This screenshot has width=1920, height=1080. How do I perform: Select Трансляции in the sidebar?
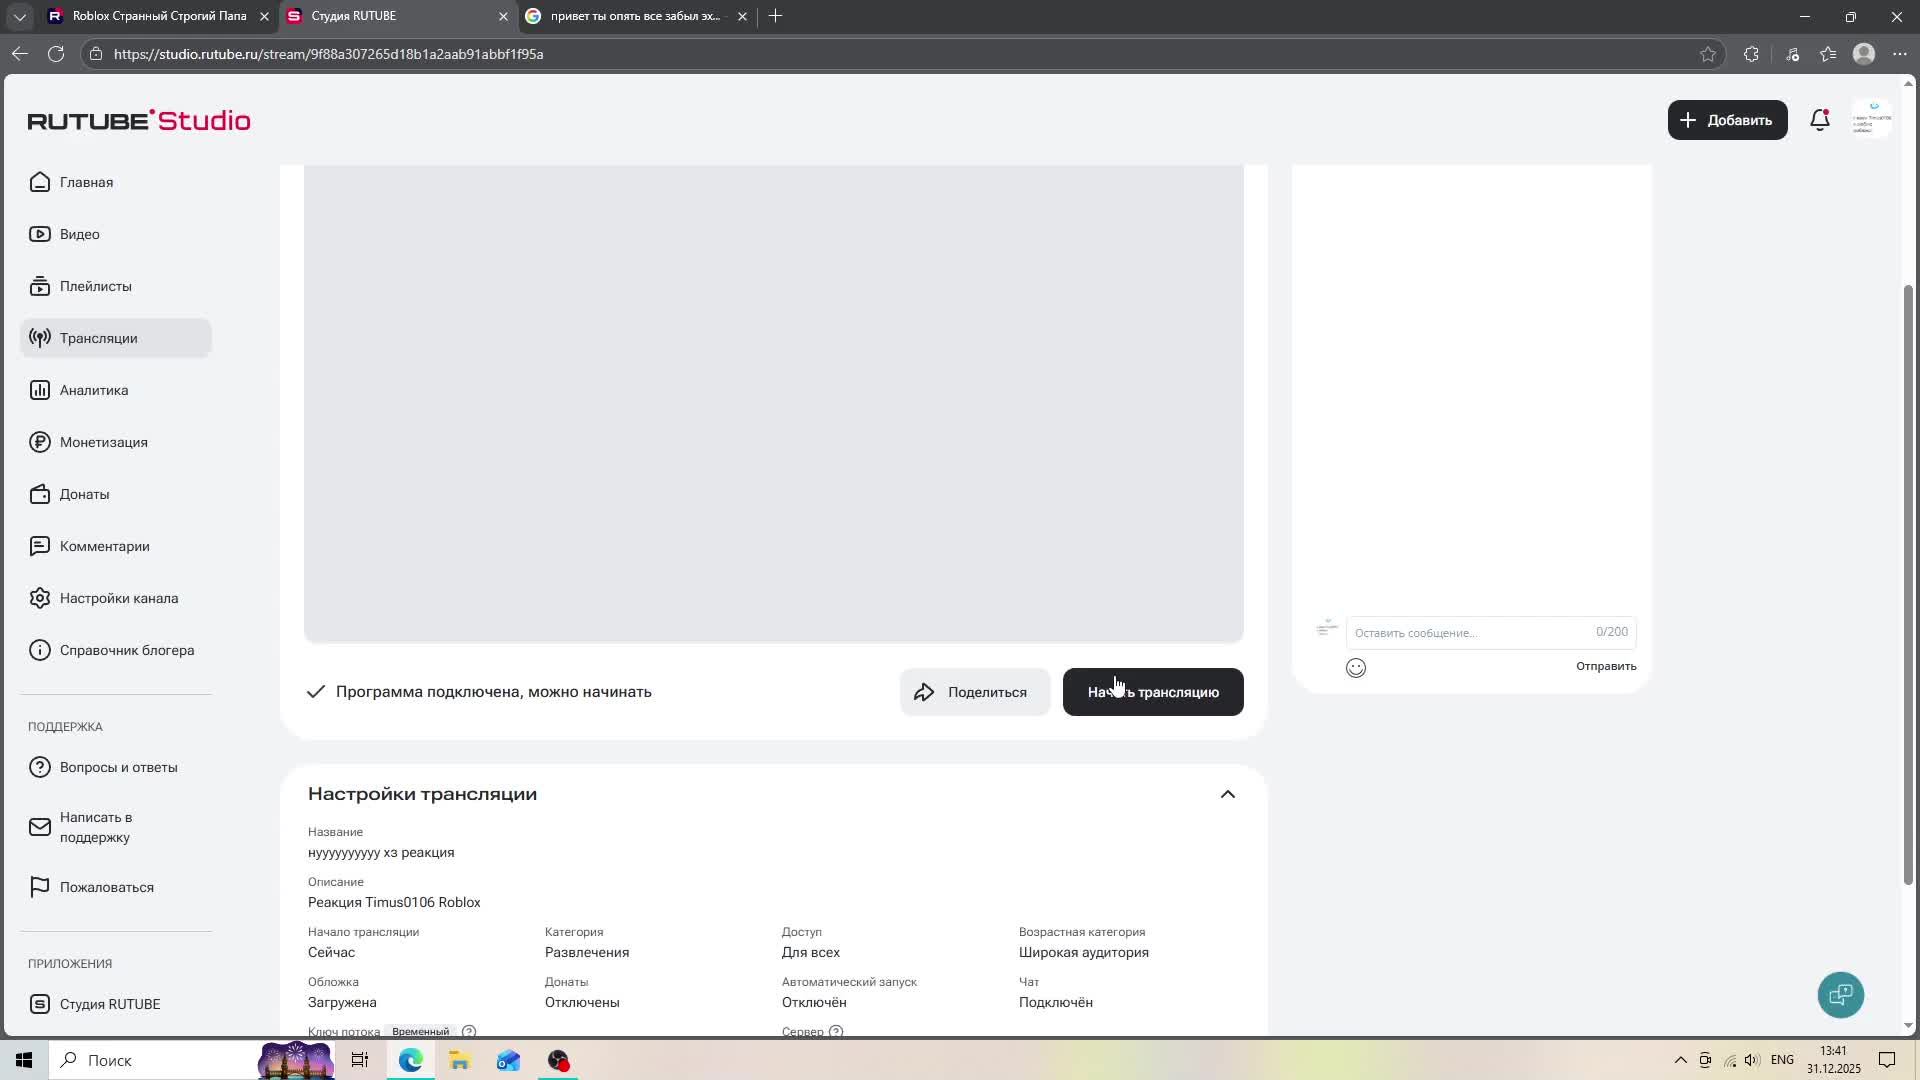tap(98, 338)
